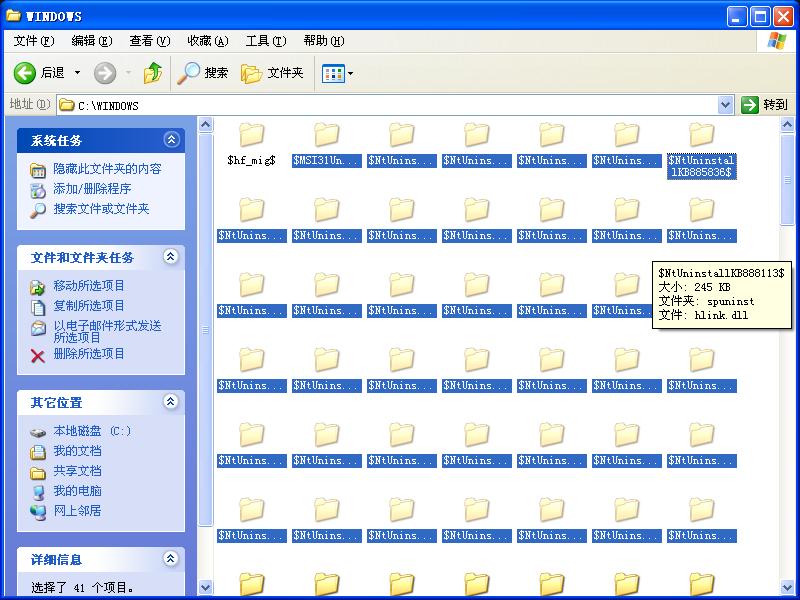This screenshot has height=600, width=800.
Task: Click the 移动所选项目 move icon
Action: point(38,288)
